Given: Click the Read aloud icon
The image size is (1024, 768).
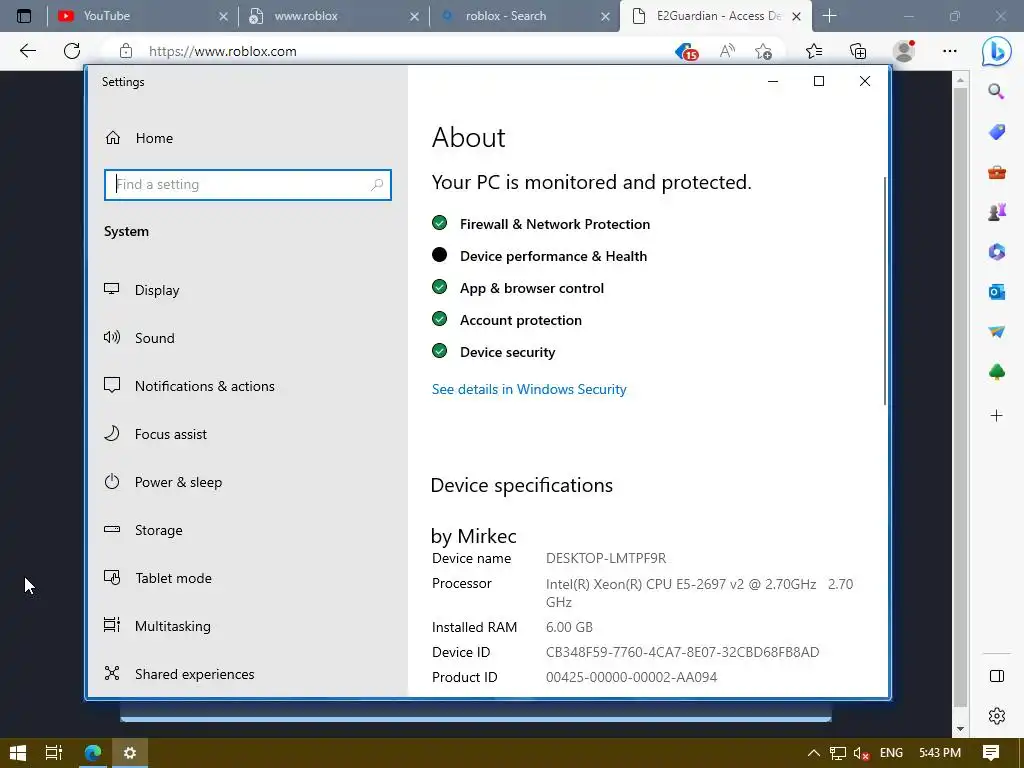Looking at the screenshot, I should coord(727,51).
